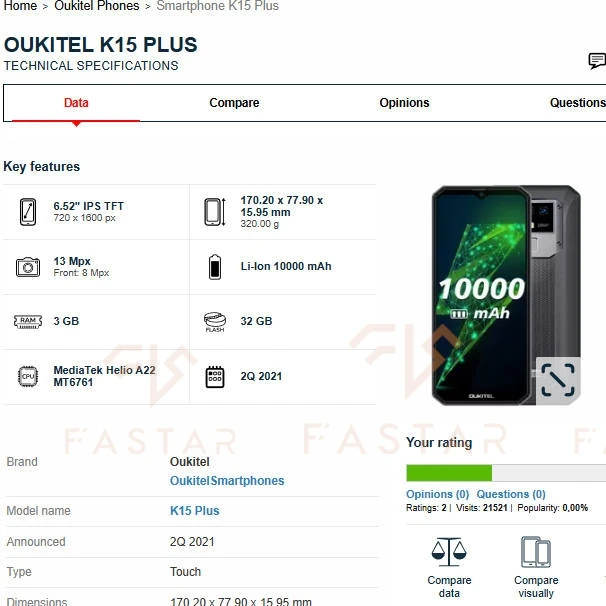Switch to the Compare tab
The height and width of the screenshot is (606, 606).
point(234,103)
